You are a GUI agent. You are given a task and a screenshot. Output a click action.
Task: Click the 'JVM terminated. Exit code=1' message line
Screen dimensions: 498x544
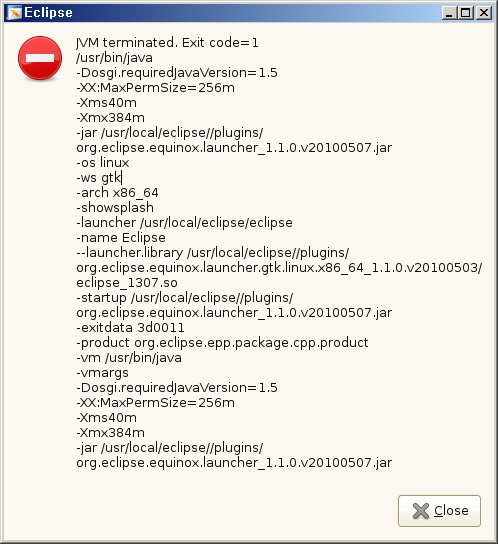click(167, 43)
